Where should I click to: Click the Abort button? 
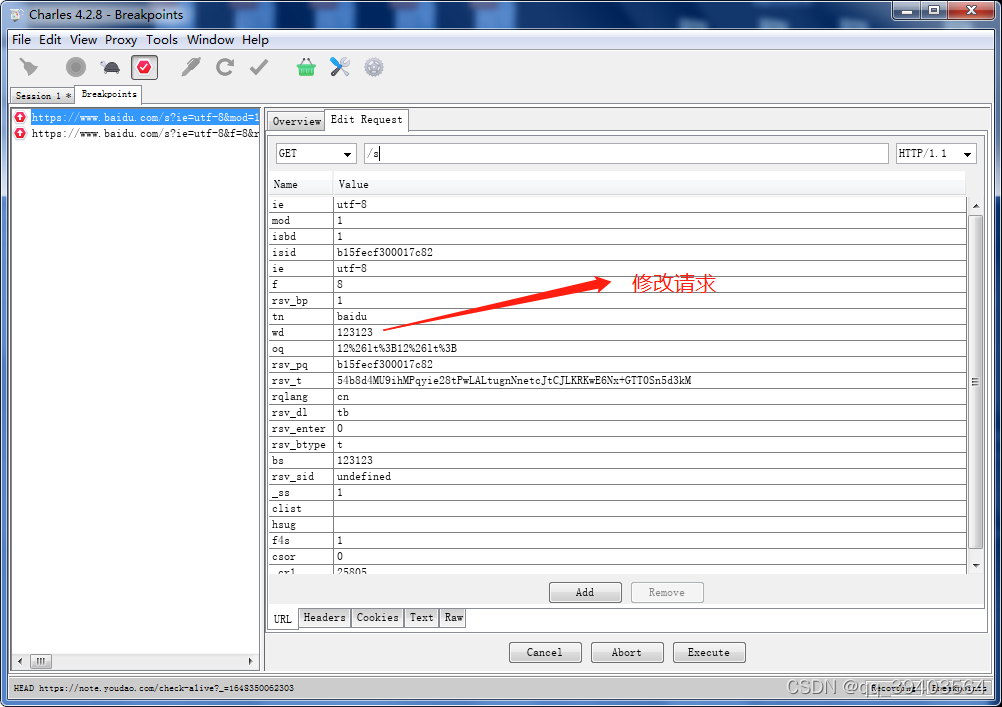pos(627,652)
